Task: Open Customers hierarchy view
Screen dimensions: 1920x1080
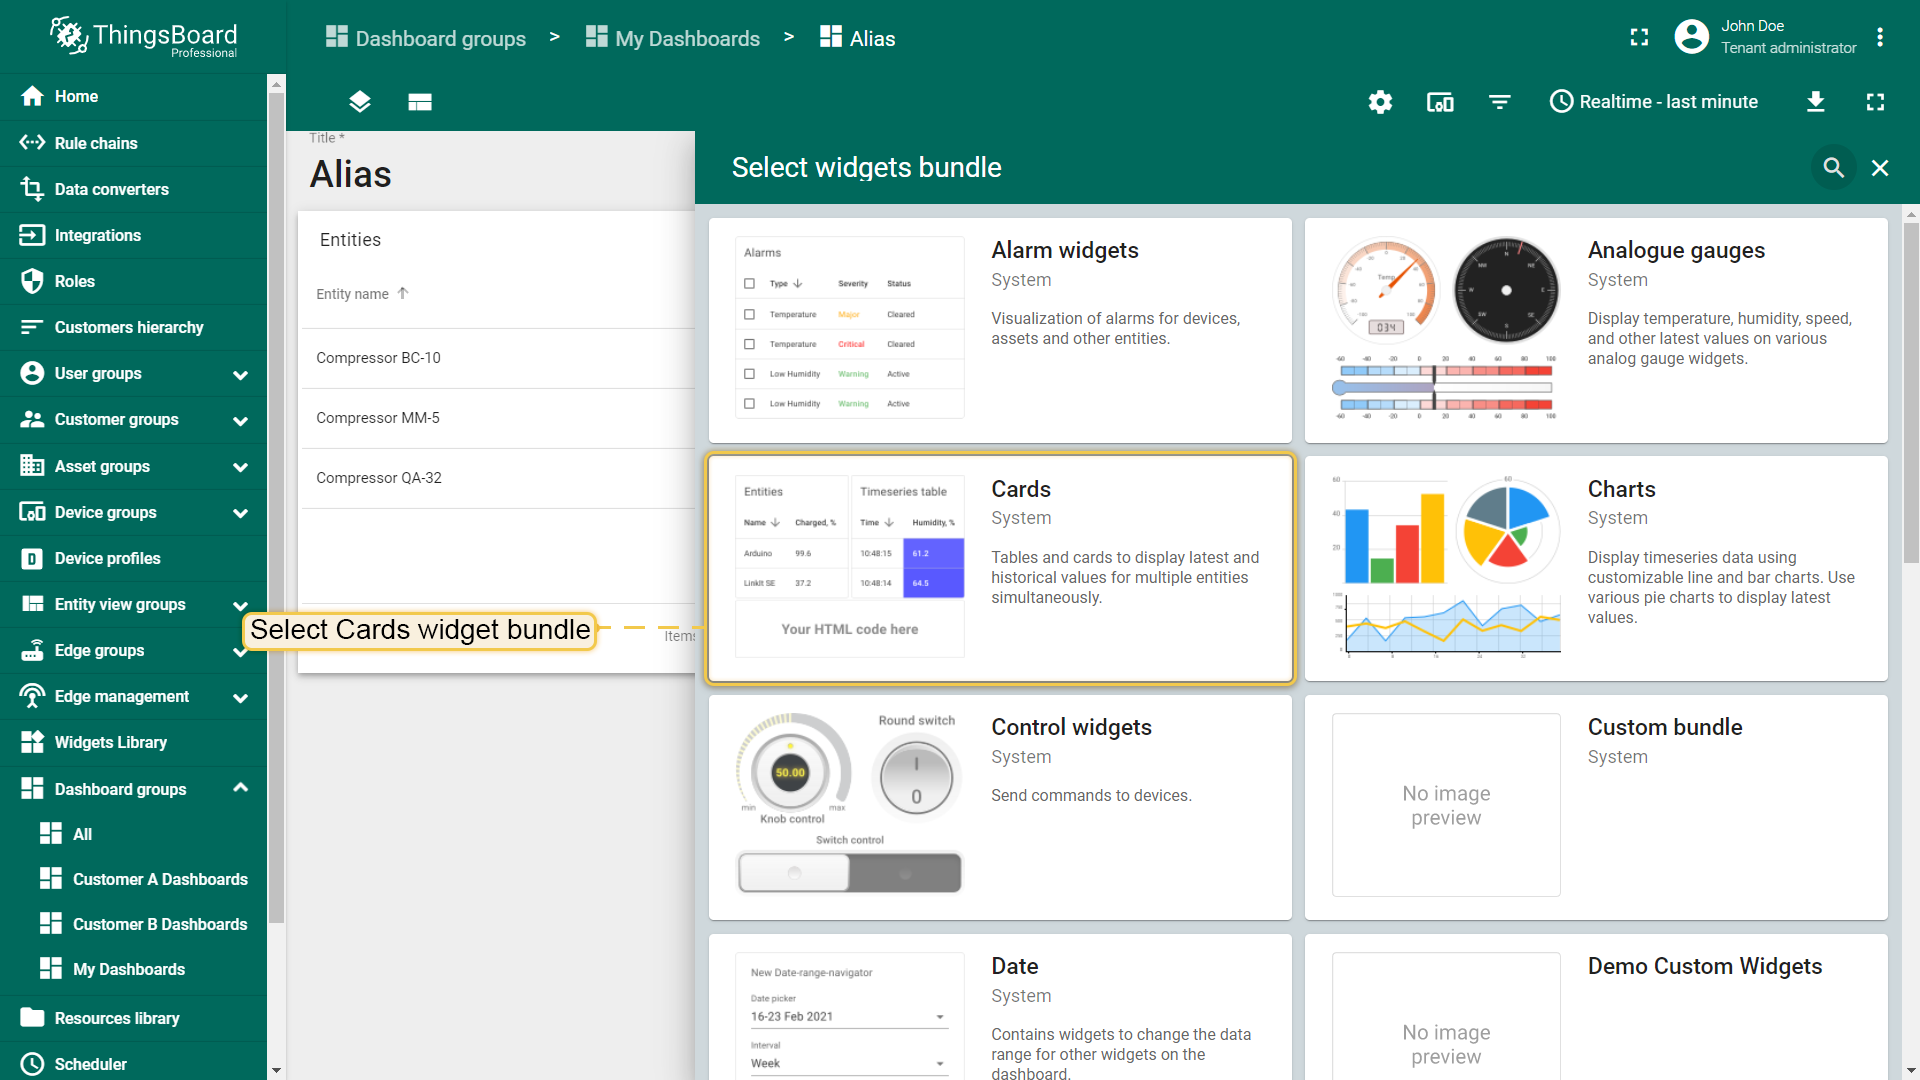Action: pos(133,327)
